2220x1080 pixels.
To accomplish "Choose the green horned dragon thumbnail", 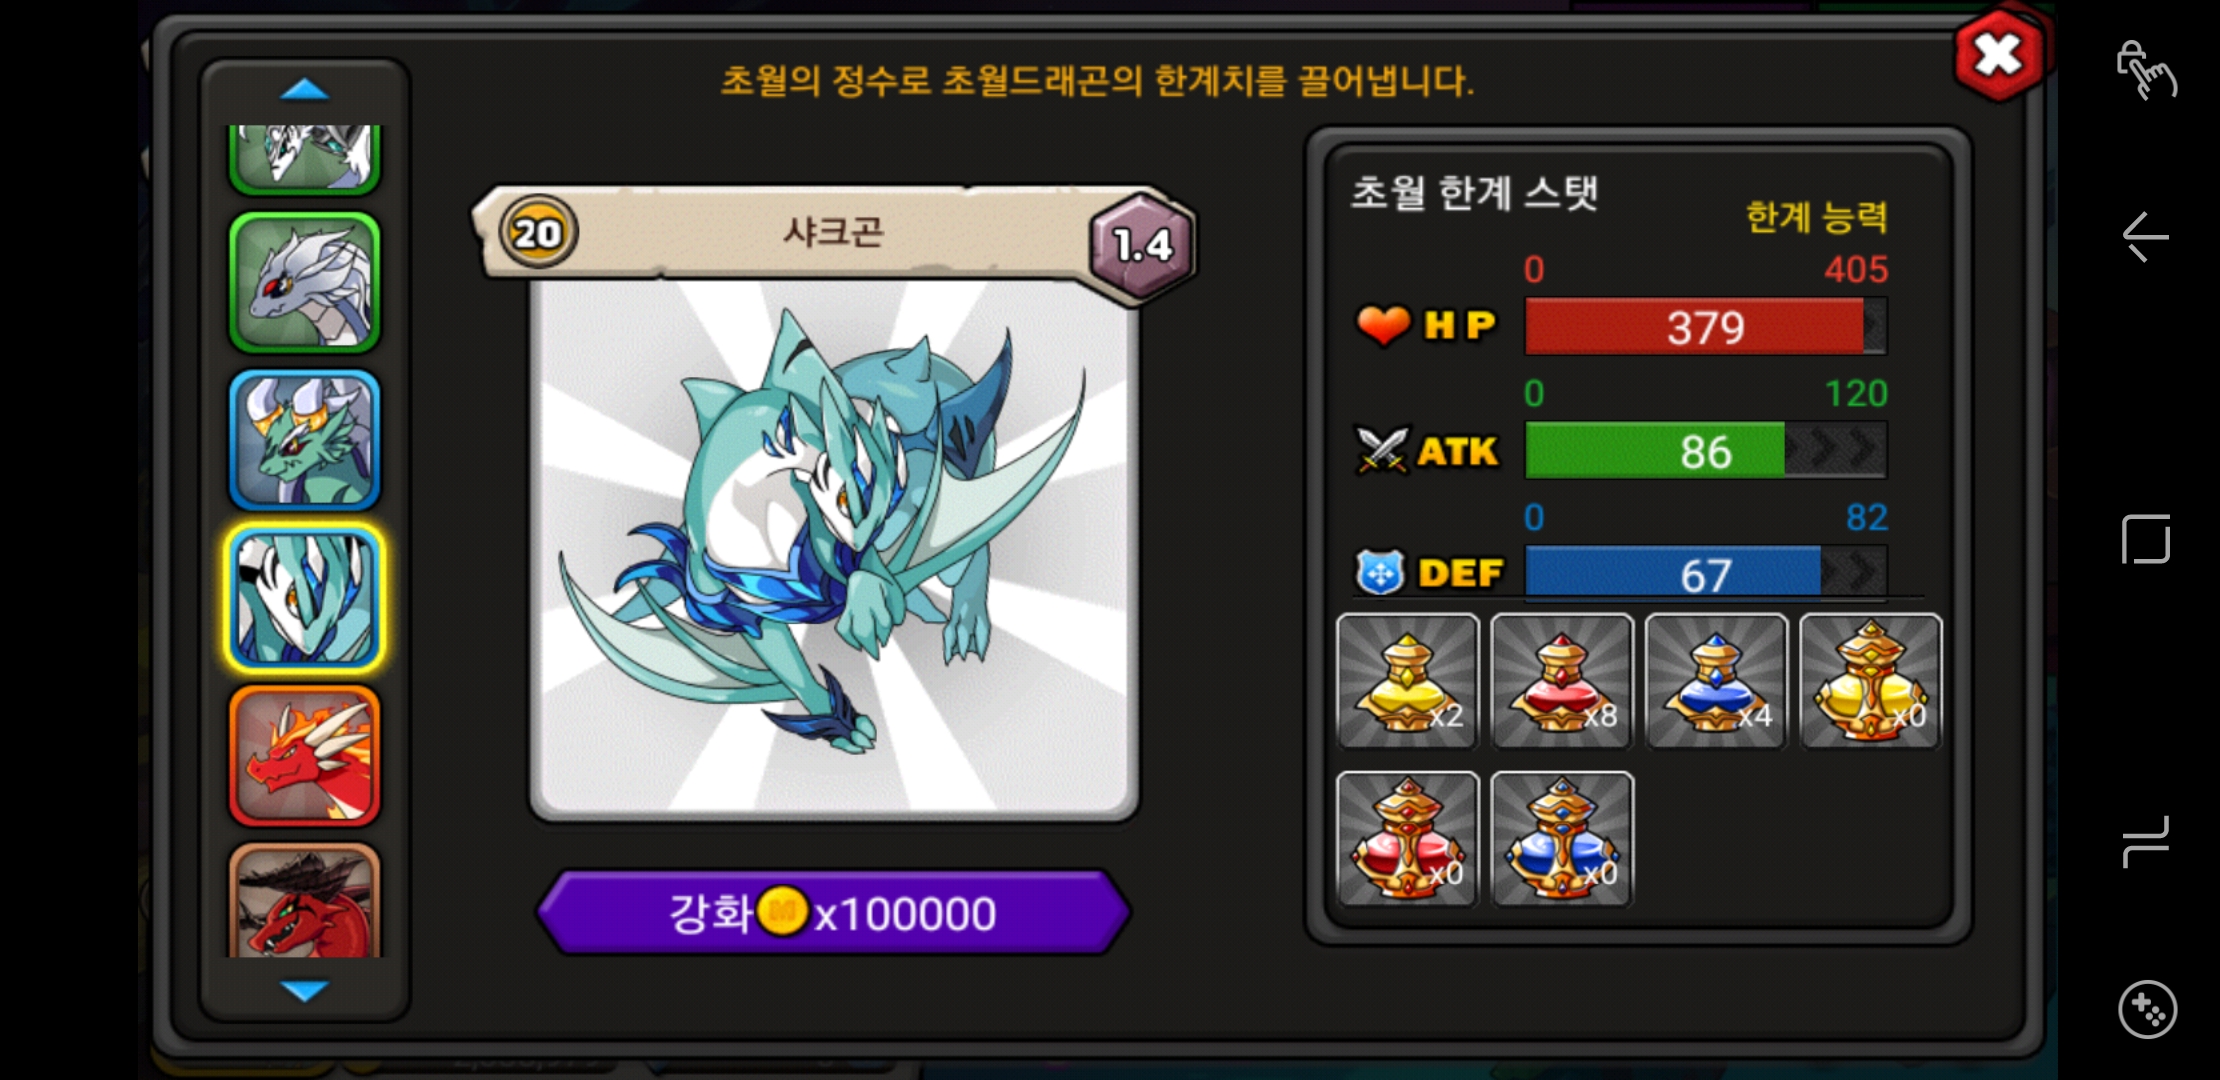I will [305, 440].
